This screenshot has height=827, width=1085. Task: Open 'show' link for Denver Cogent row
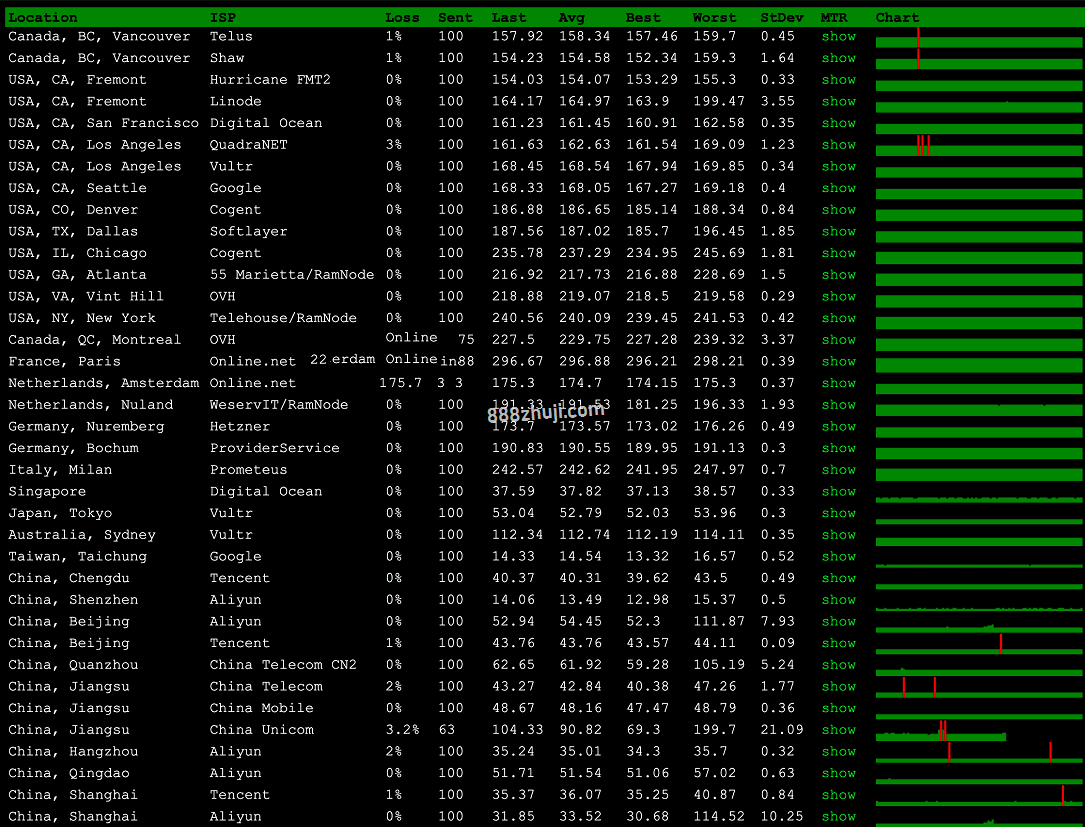(839, 210)
